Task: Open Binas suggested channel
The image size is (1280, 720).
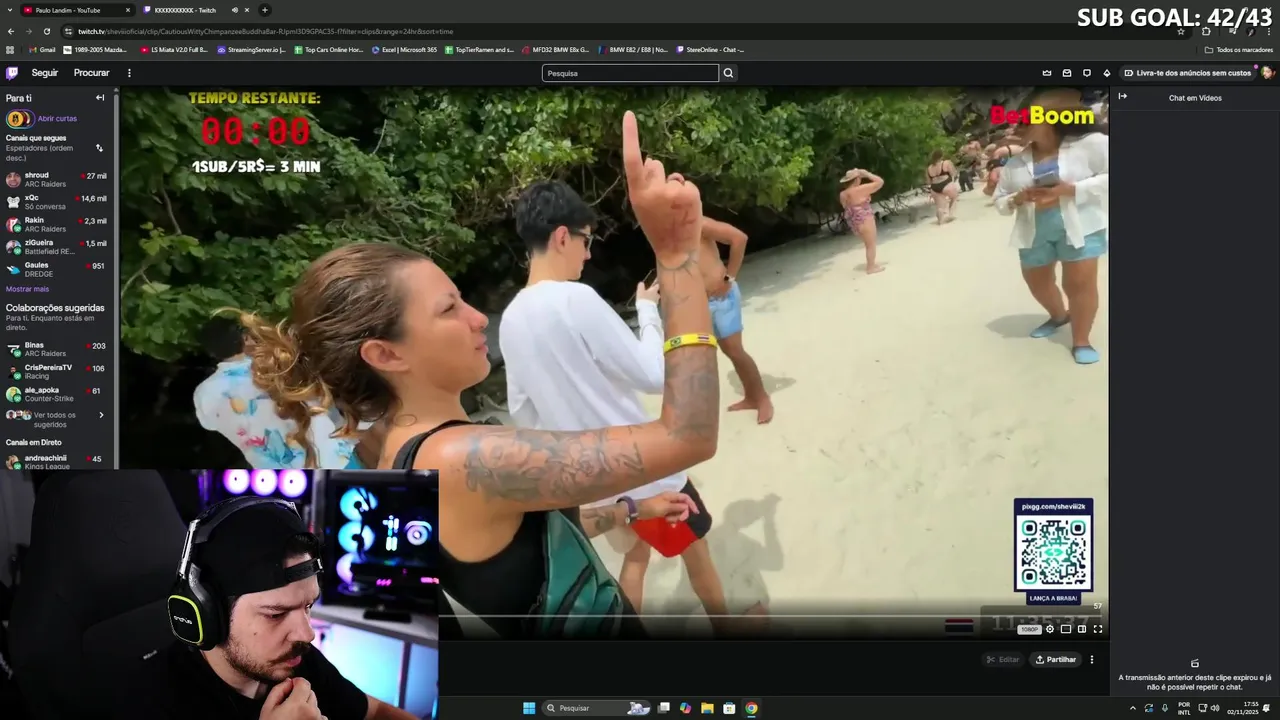Action: click(56, 349)
